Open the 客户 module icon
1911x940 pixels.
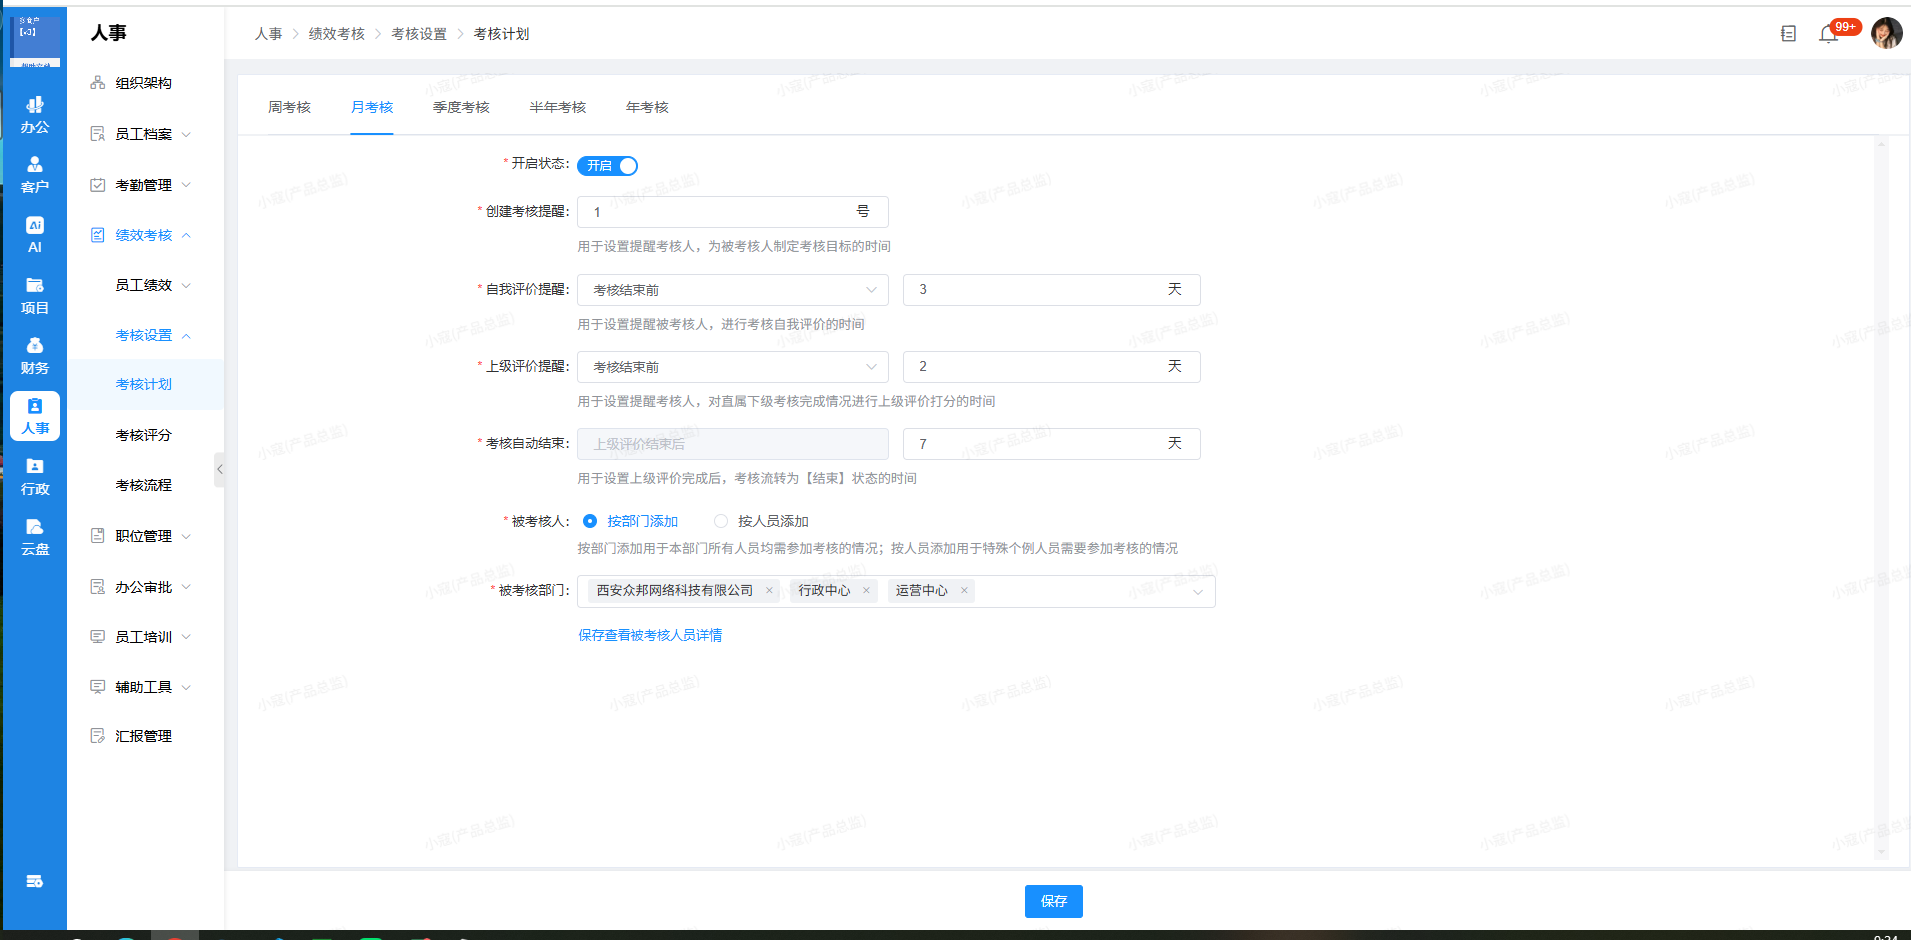point(35,174)
